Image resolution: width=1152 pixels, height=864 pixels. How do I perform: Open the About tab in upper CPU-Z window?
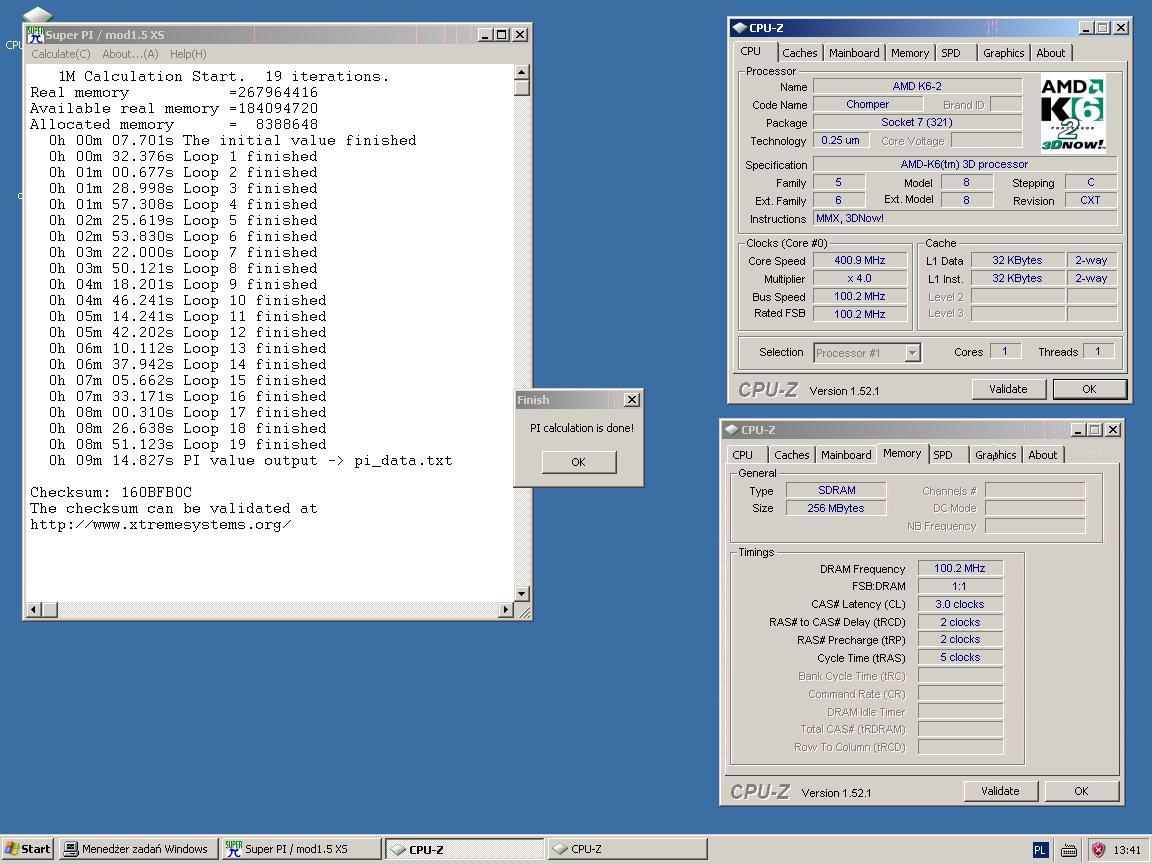pos(1051,53)
